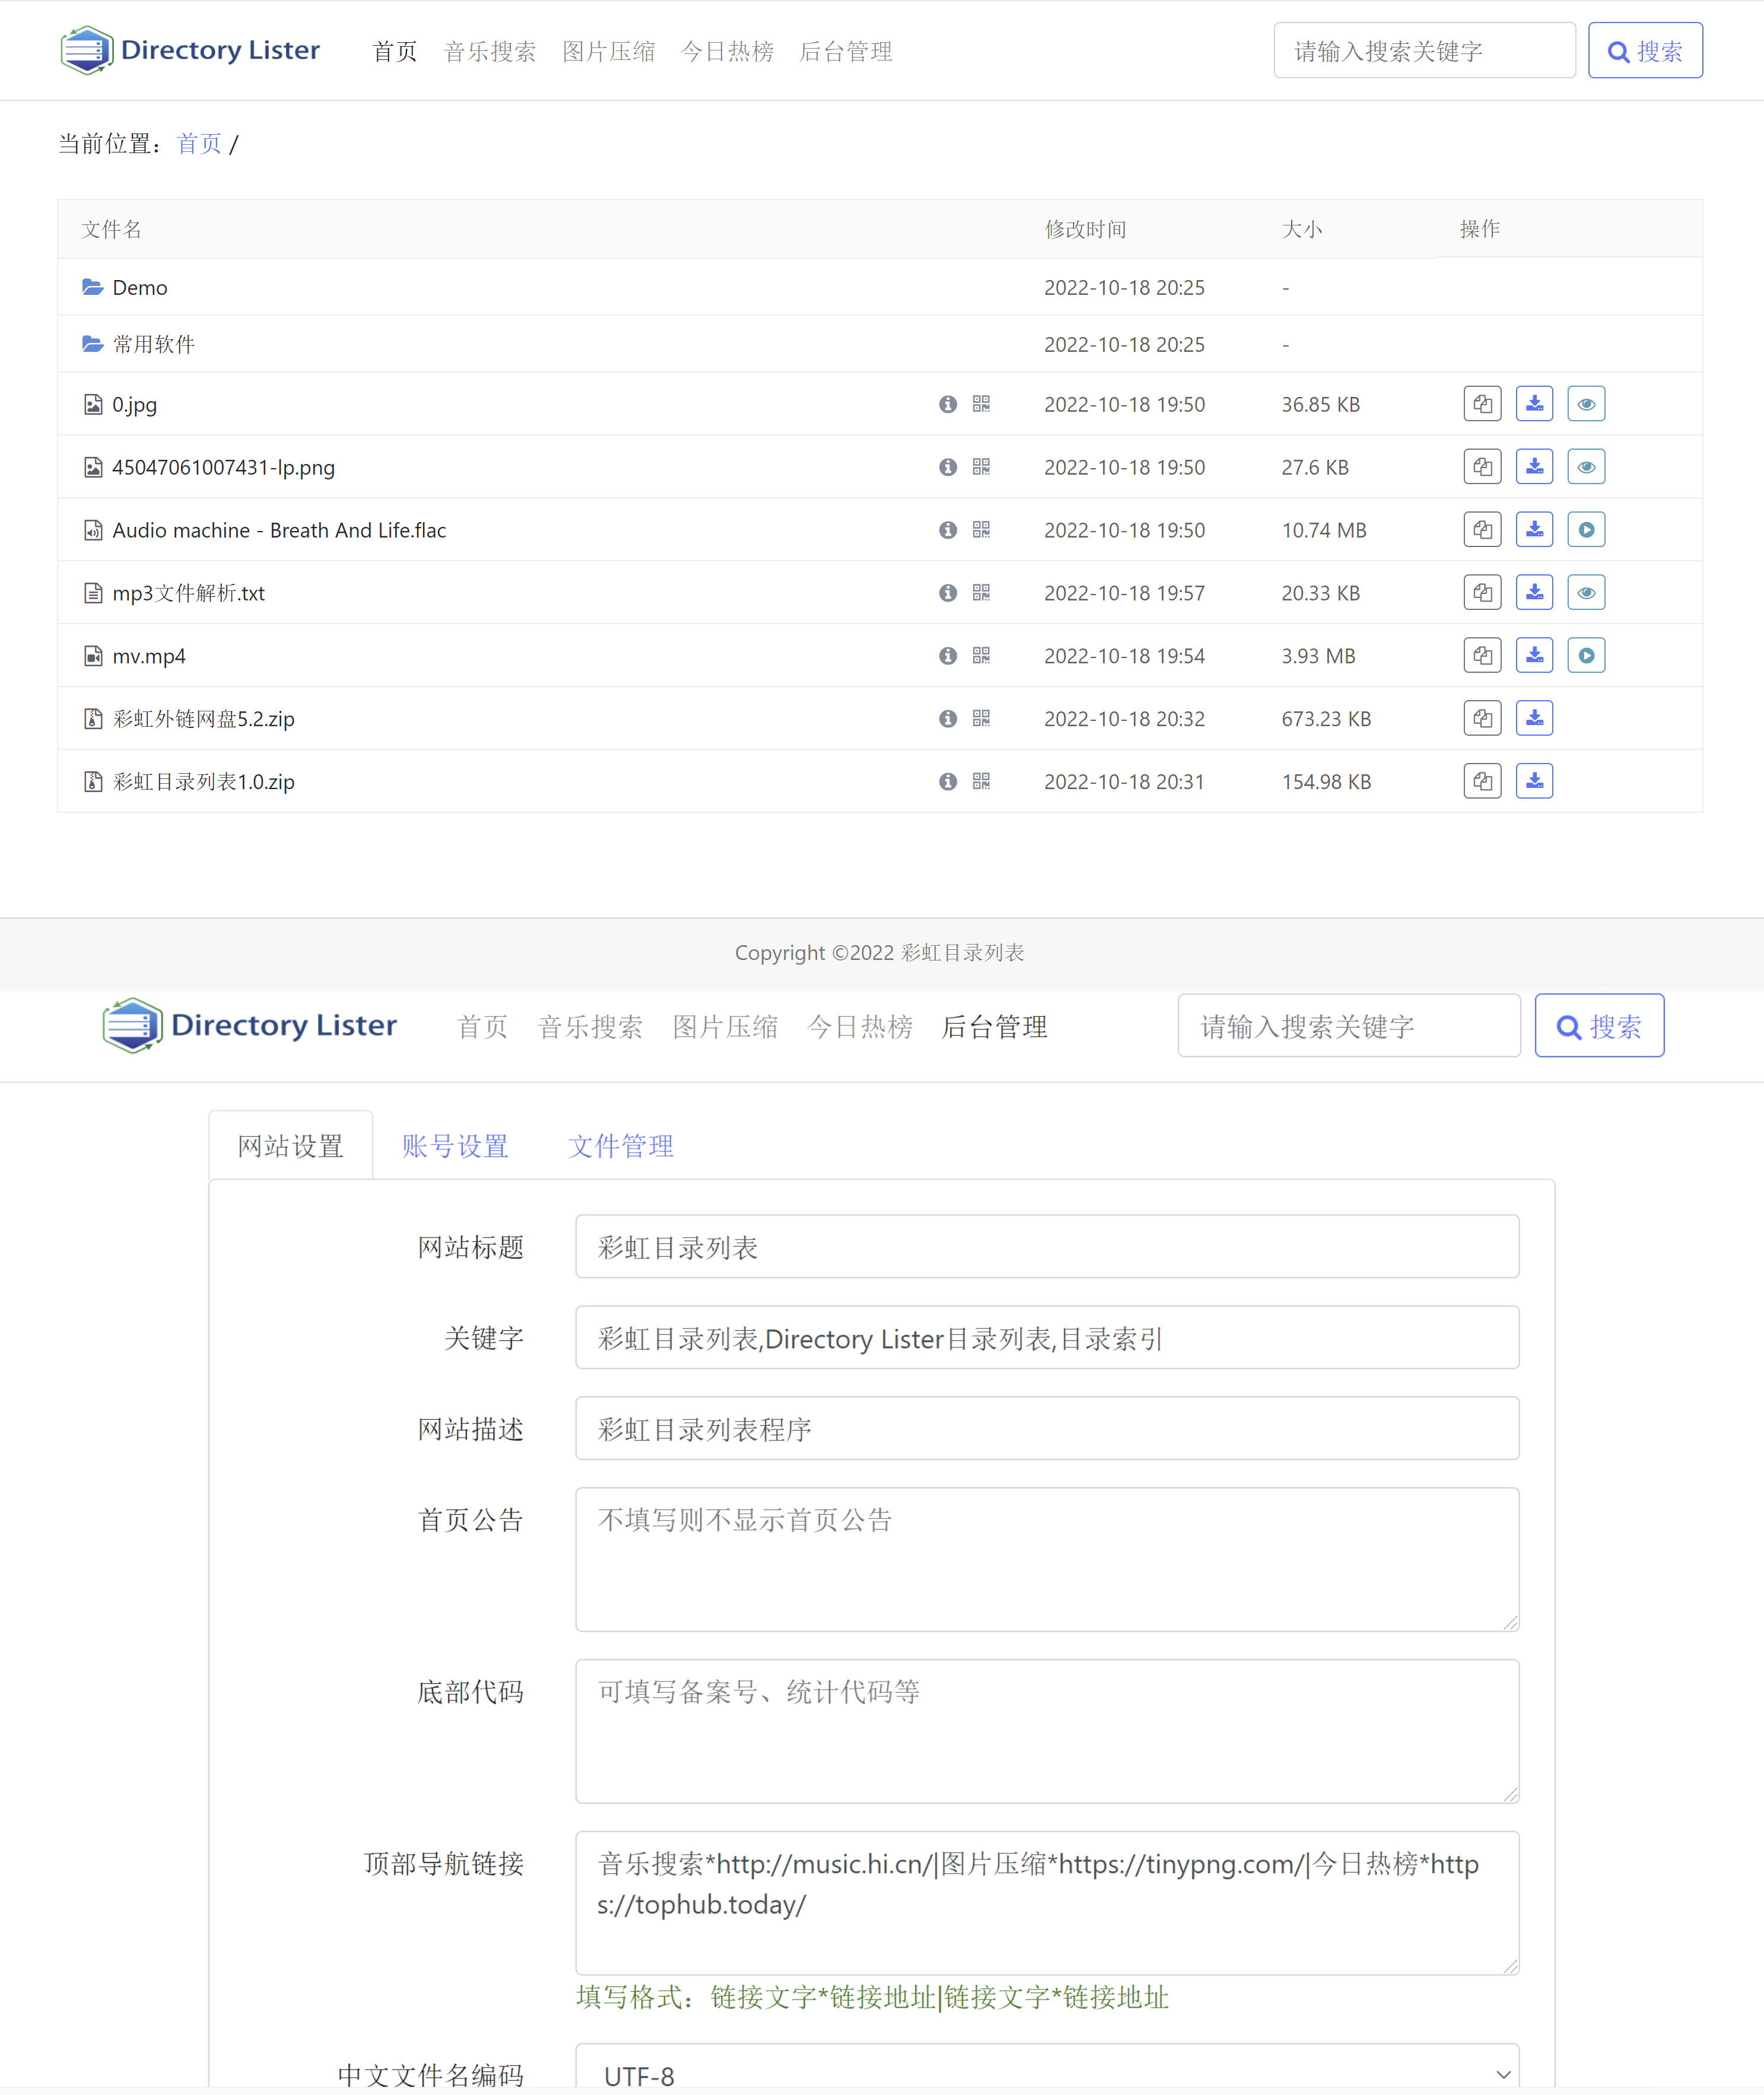Copy link of Breath And Life.flac
Image resolution: width=1764 pixels, height=2095 pixels.
pyautogui.click(x=1482, y=530)
